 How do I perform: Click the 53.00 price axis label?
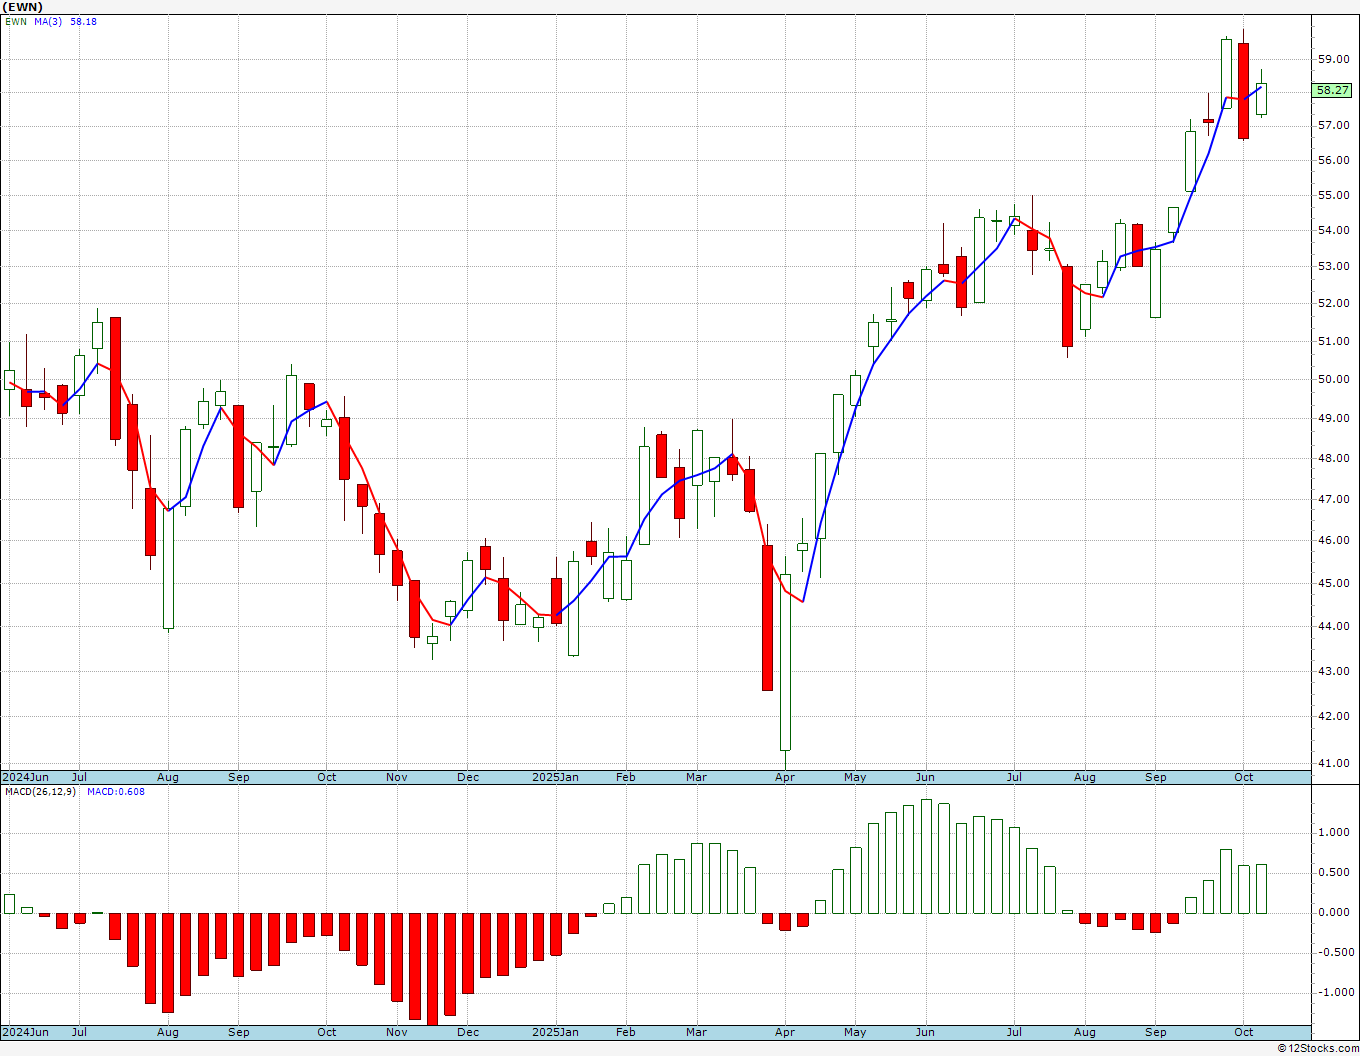[1334, 267]
